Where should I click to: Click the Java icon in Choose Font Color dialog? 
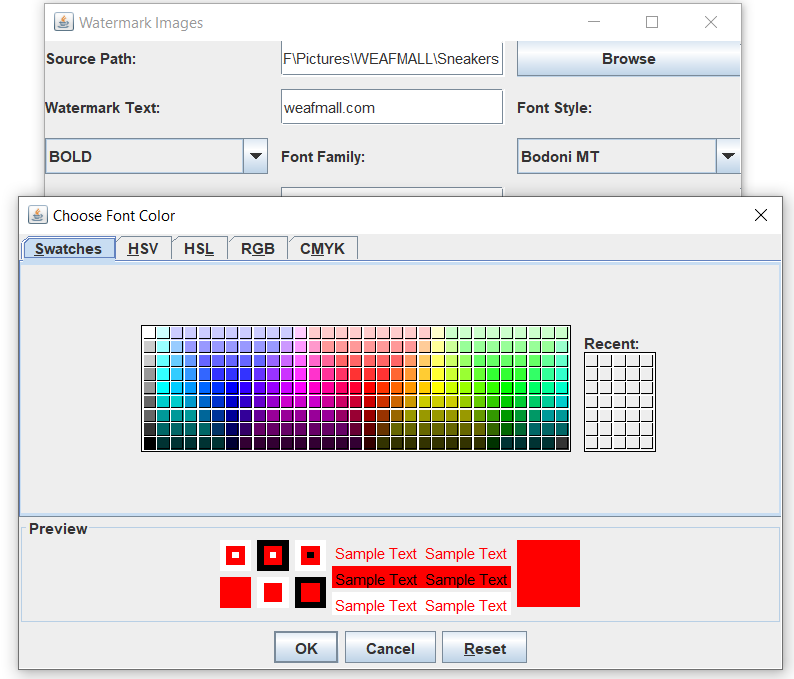pos(37,215)
